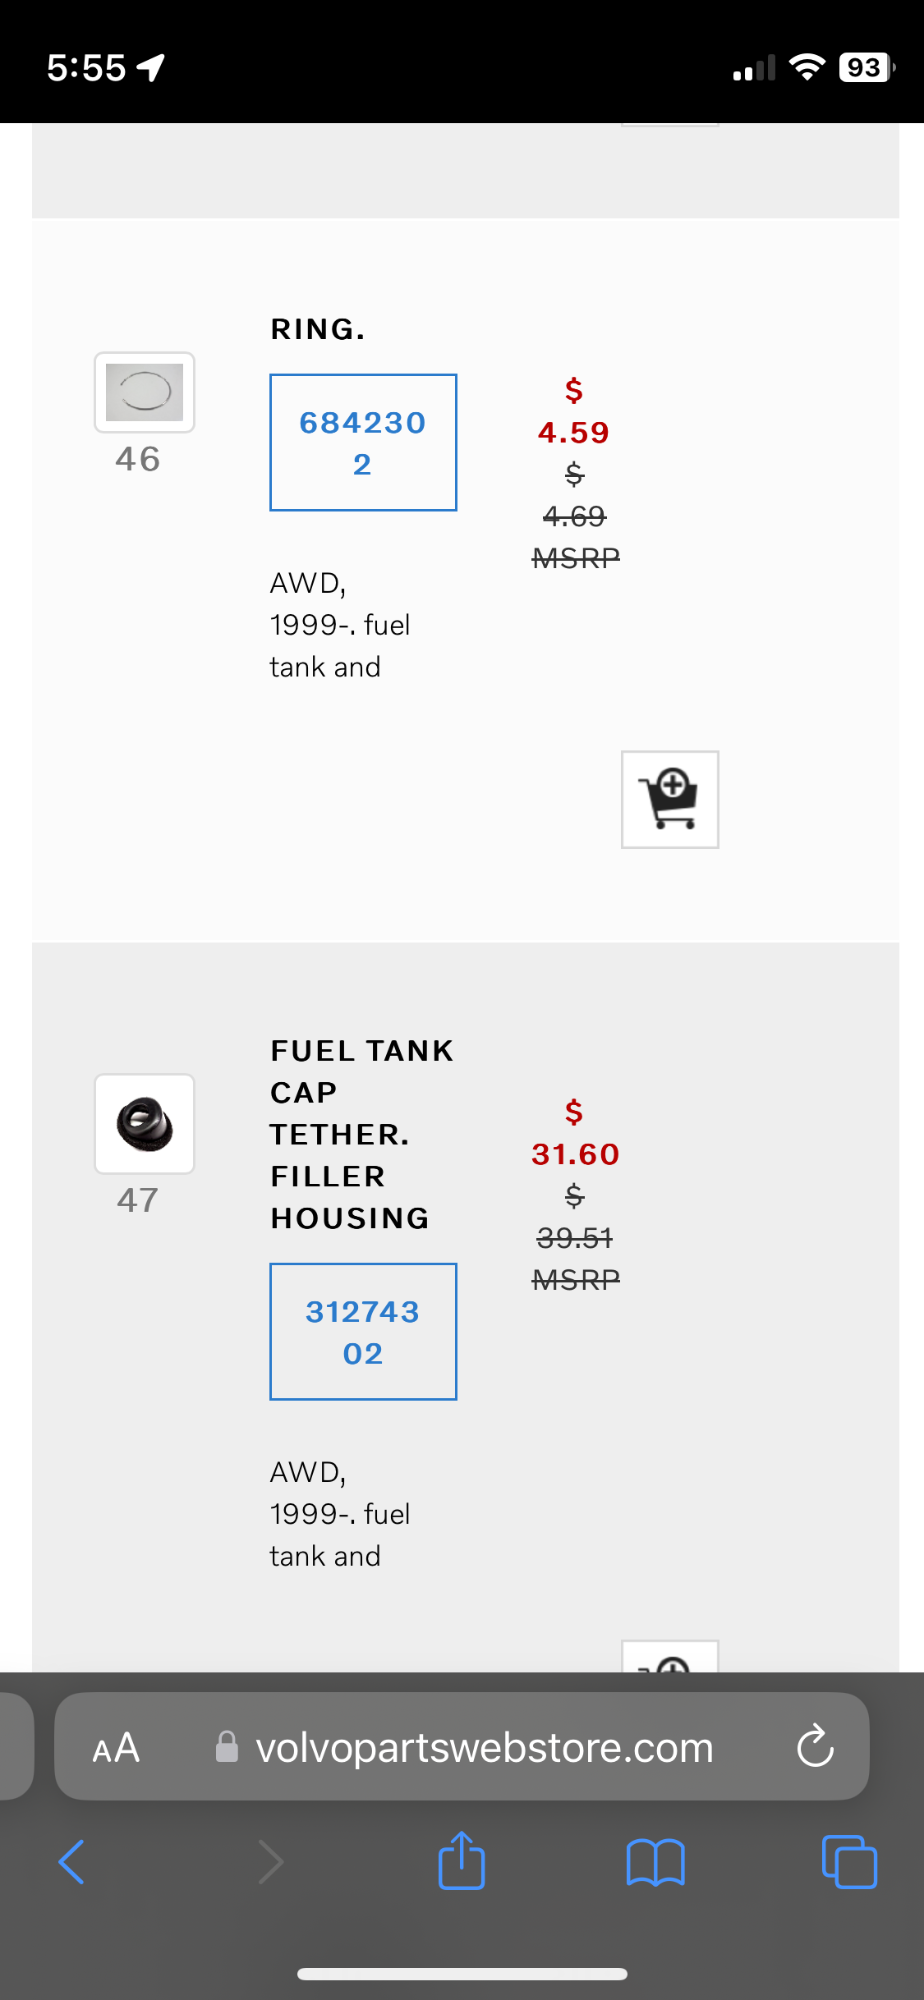Tap the Fuel Tank Cap Tether title
Image resolution: width=924 pixels, height=2000 pixels.
pos(362,1134)
